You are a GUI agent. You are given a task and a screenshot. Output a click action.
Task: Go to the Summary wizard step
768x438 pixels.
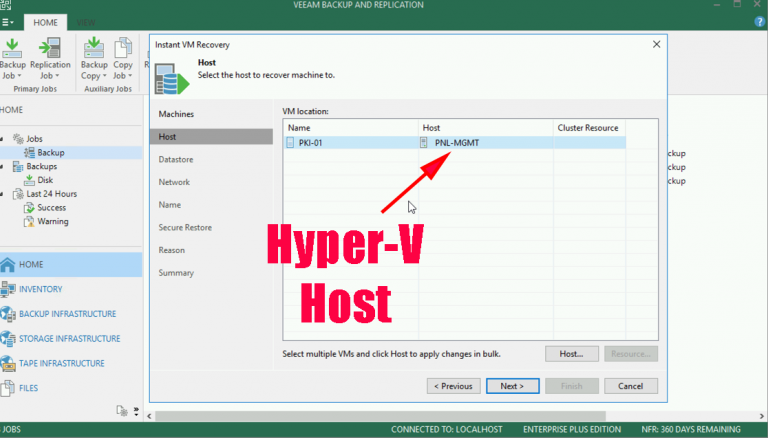coord(176,273)
